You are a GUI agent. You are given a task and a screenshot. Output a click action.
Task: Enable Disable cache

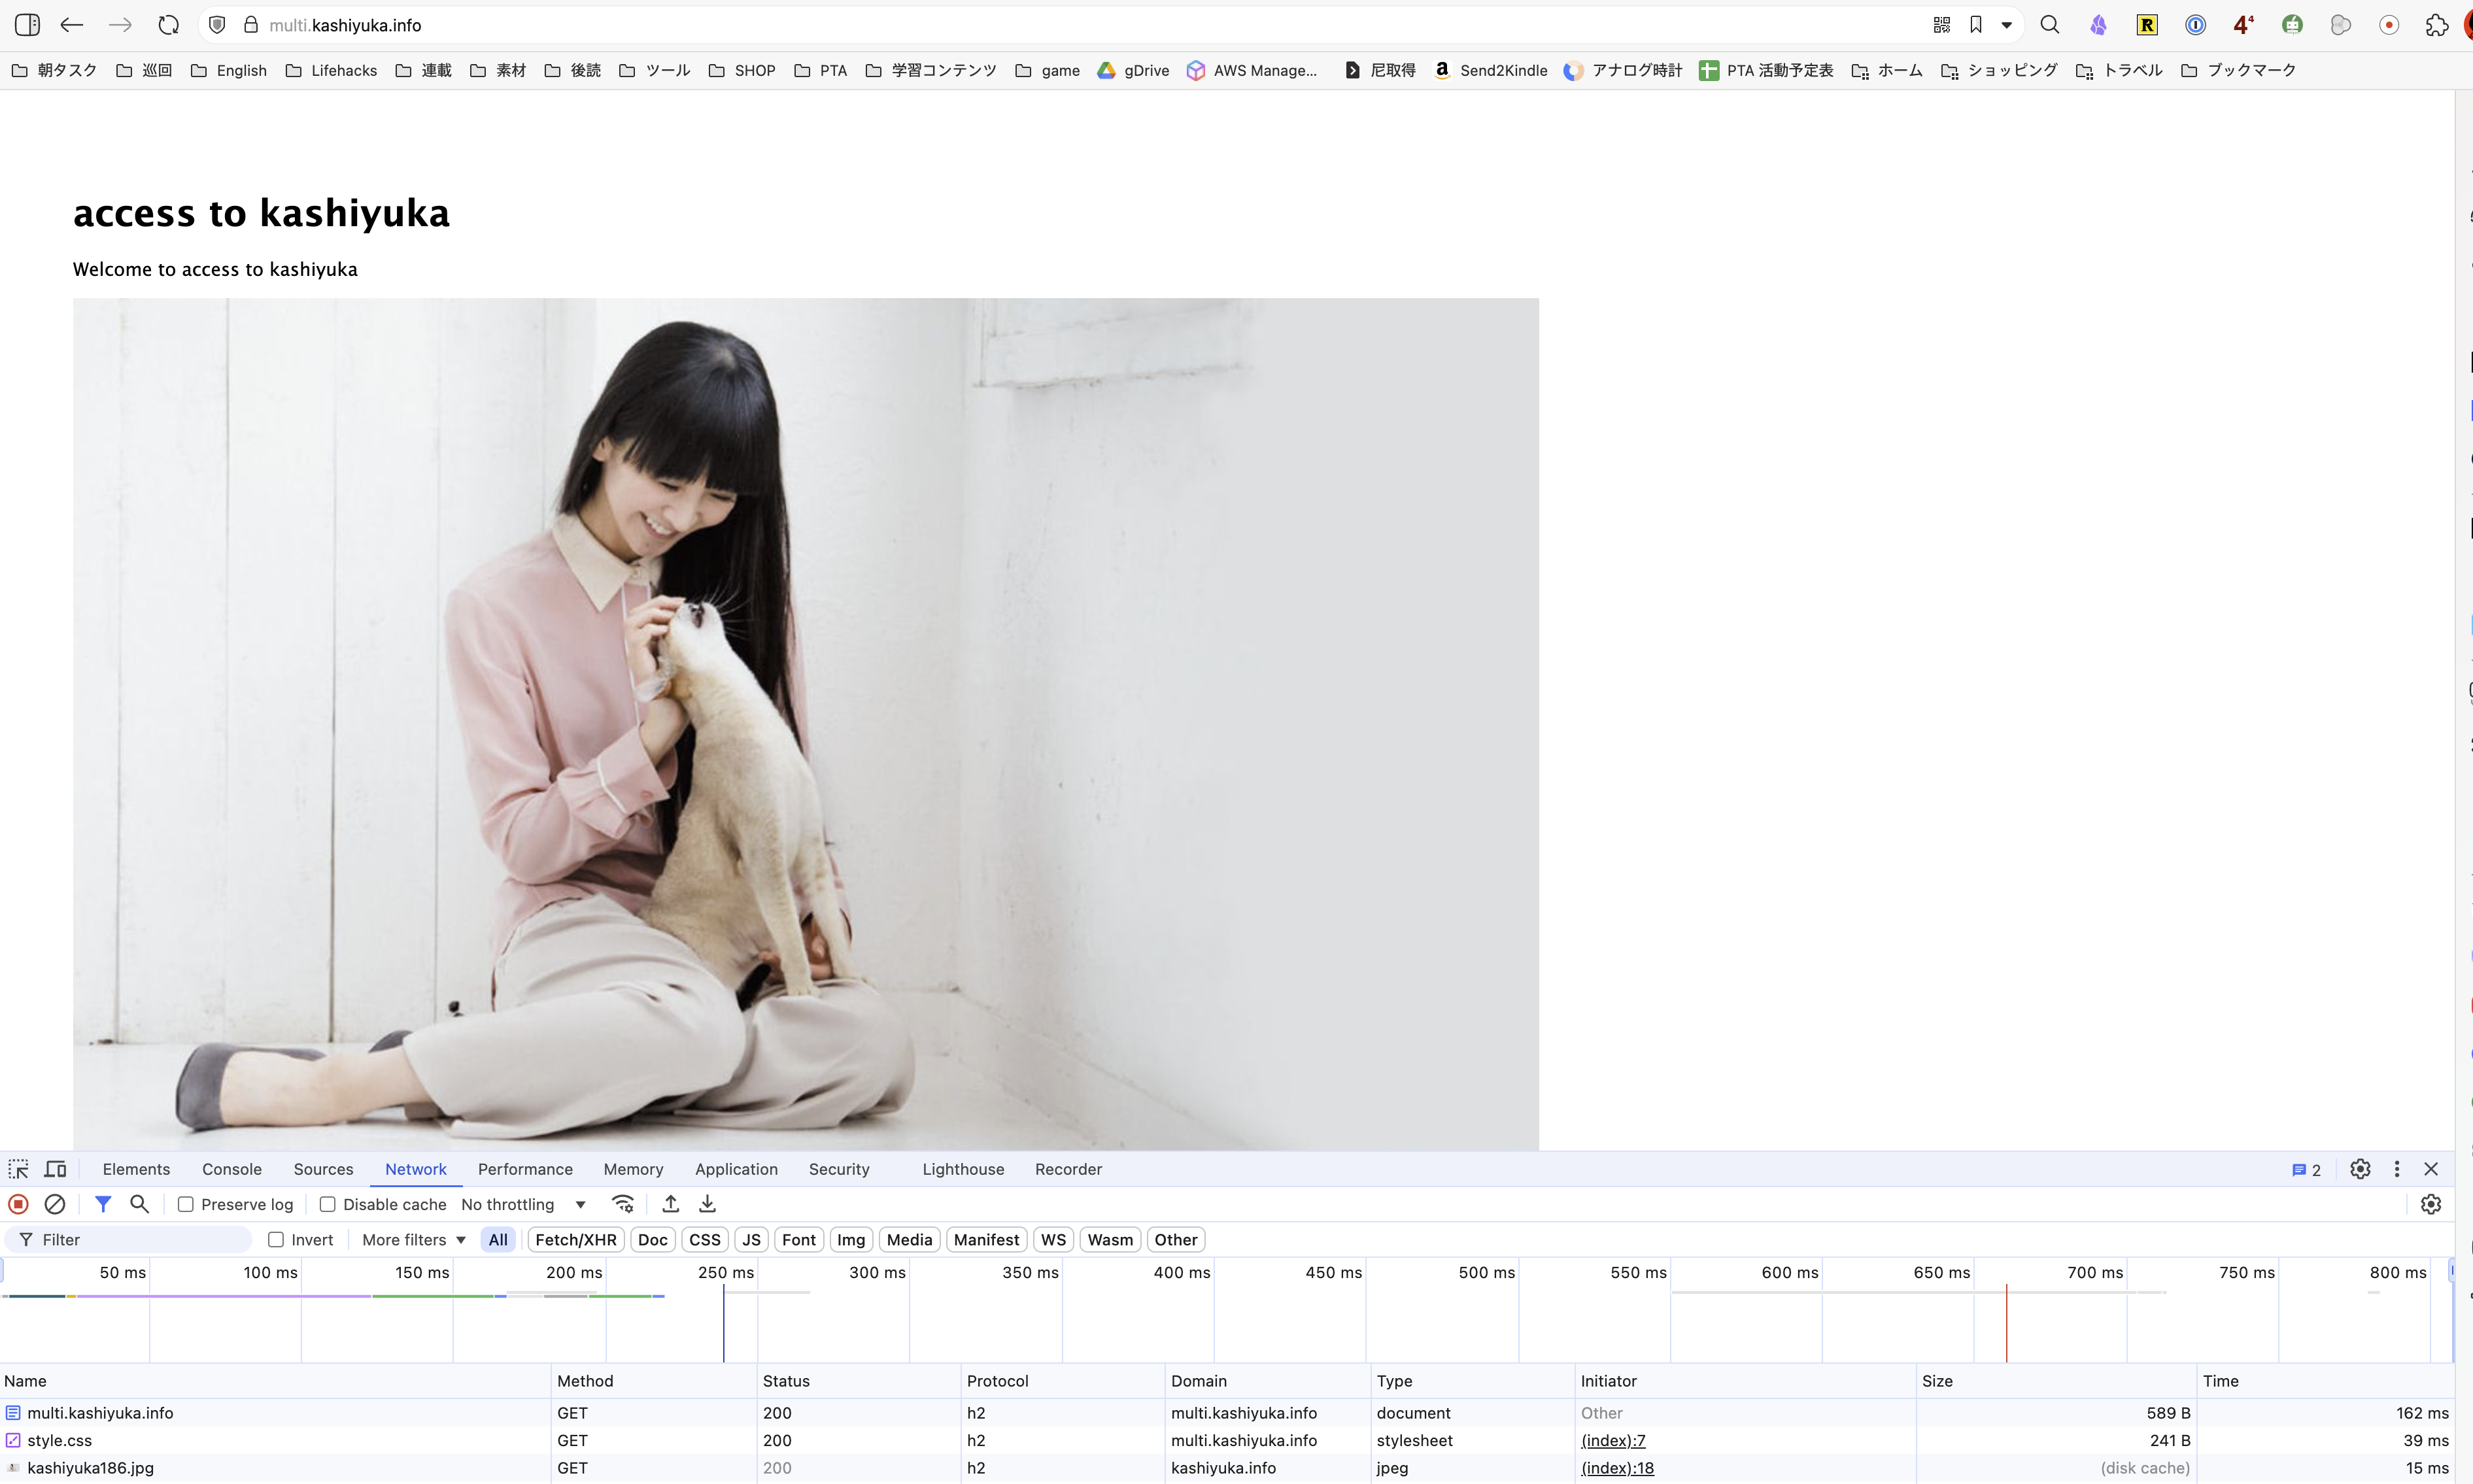pyautogui.click(x=327, y=1204)
